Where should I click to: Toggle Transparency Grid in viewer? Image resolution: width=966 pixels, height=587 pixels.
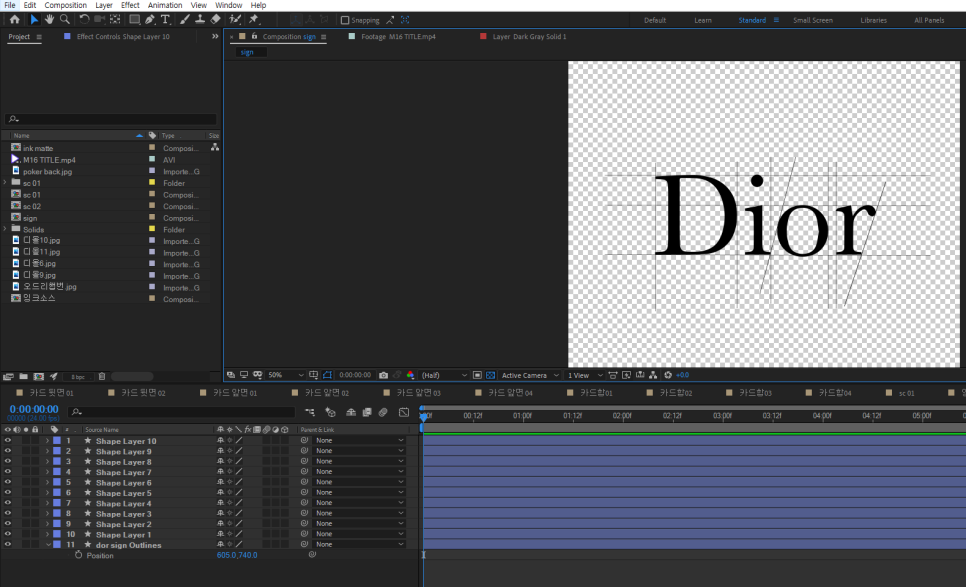(x=490, y=375)
